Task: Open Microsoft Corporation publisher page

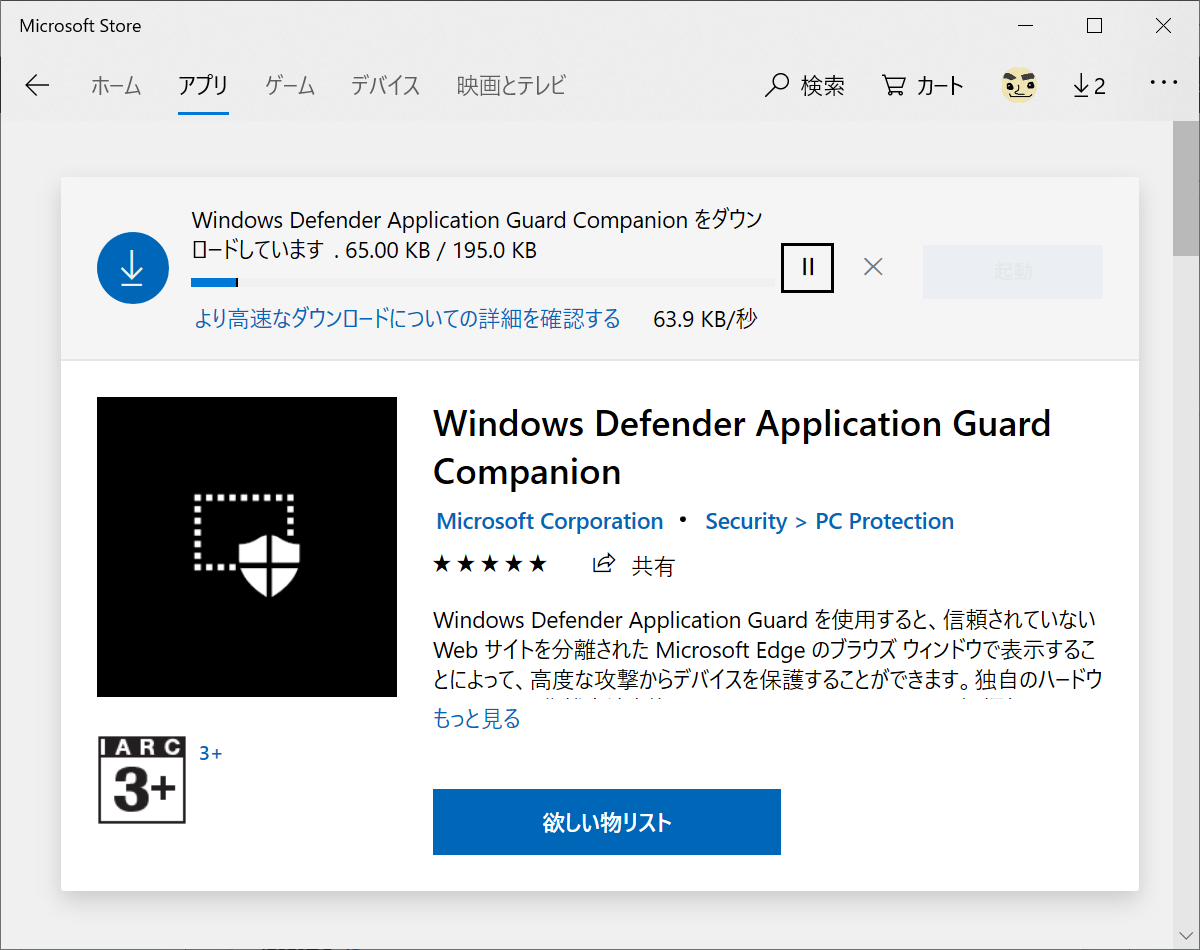Action: [548, 521]
